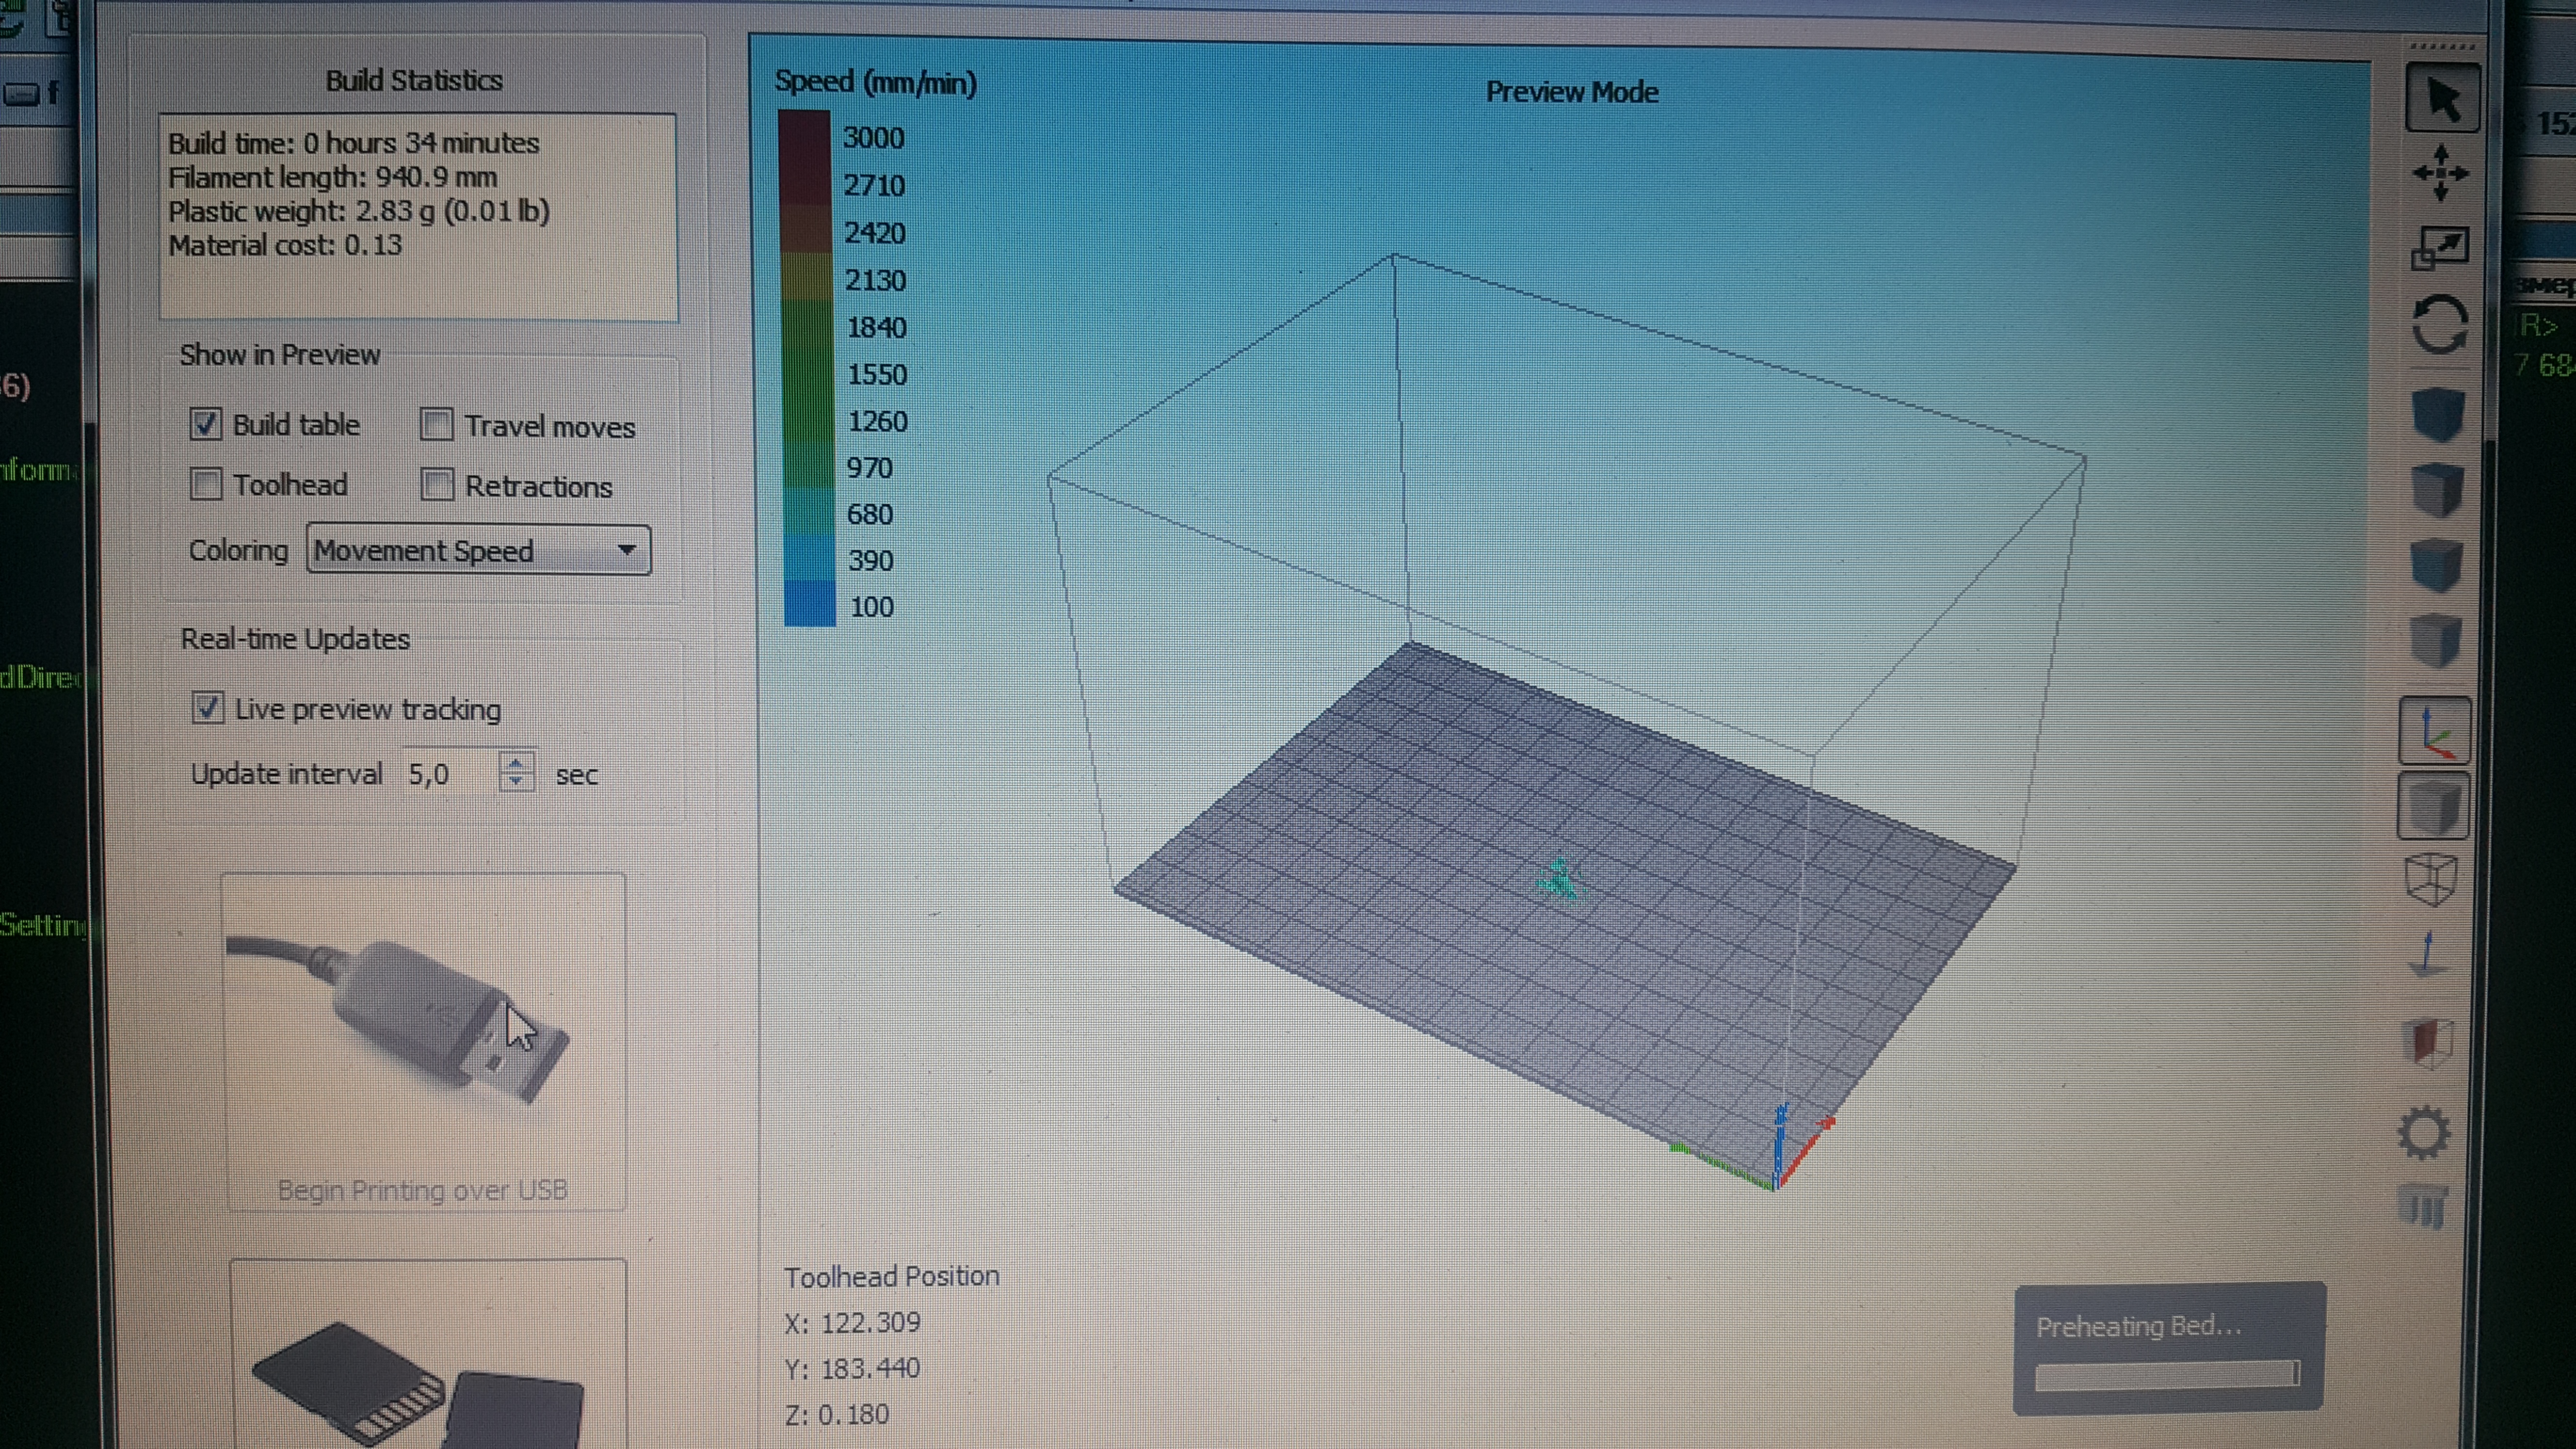This screenshot has width=2576, height=1449.
Task: Enable Retractions checkbox
Action: [x=436, y=485]
